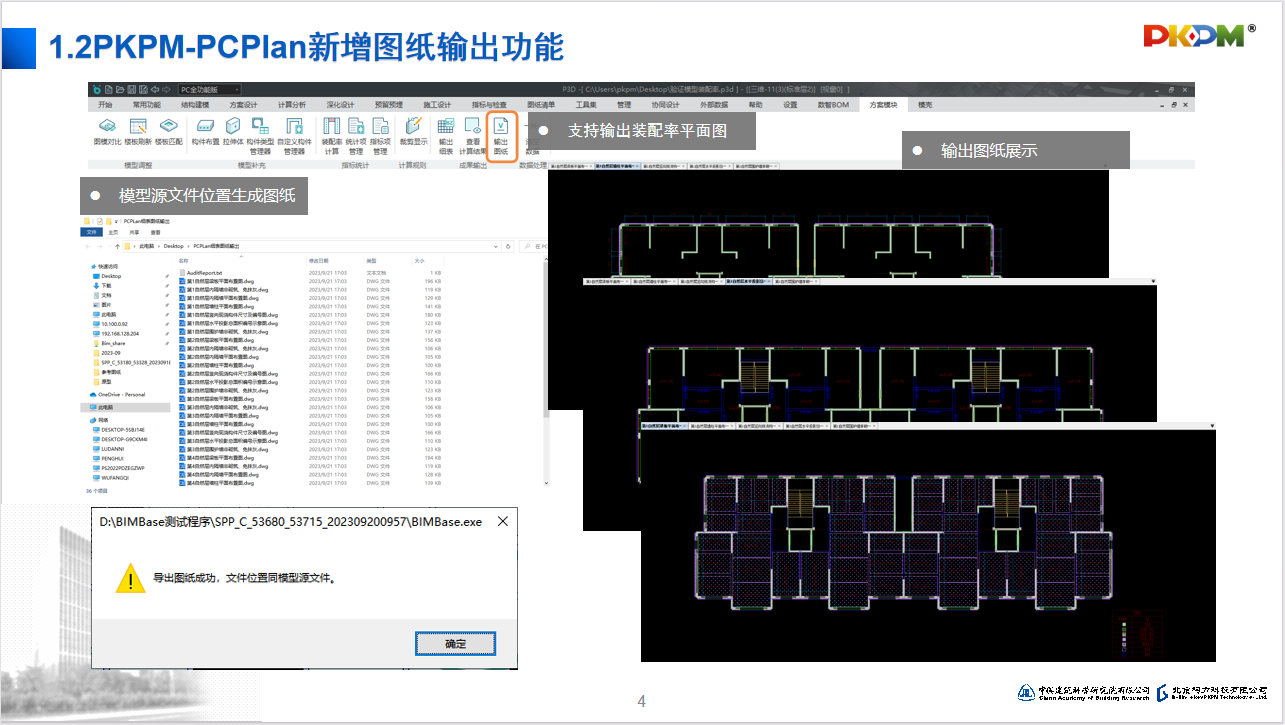Click the 裁剪显示 icon
Screen dimensions: 1285x725
pyautogui.click(x=413, y=131)
